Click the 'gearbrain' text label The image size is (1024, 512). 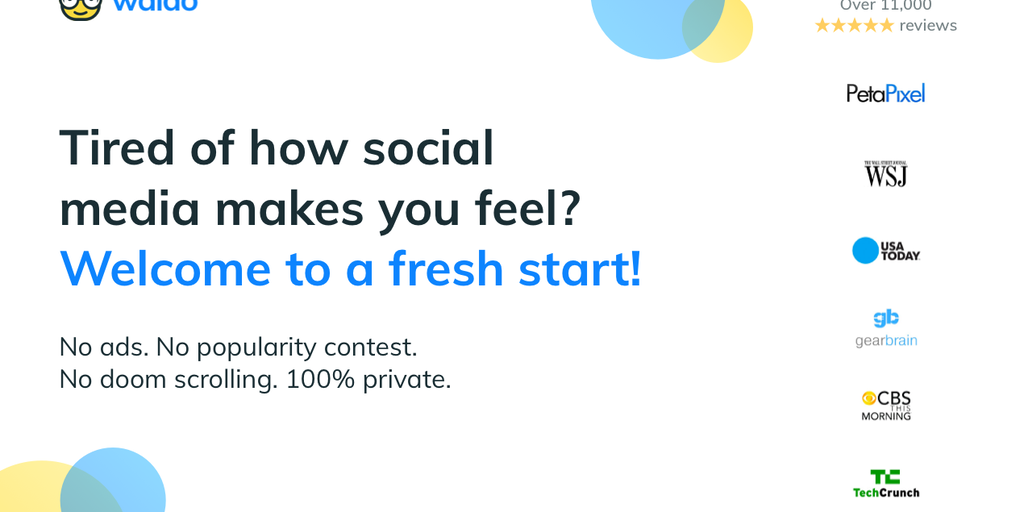tap(886, 341)
